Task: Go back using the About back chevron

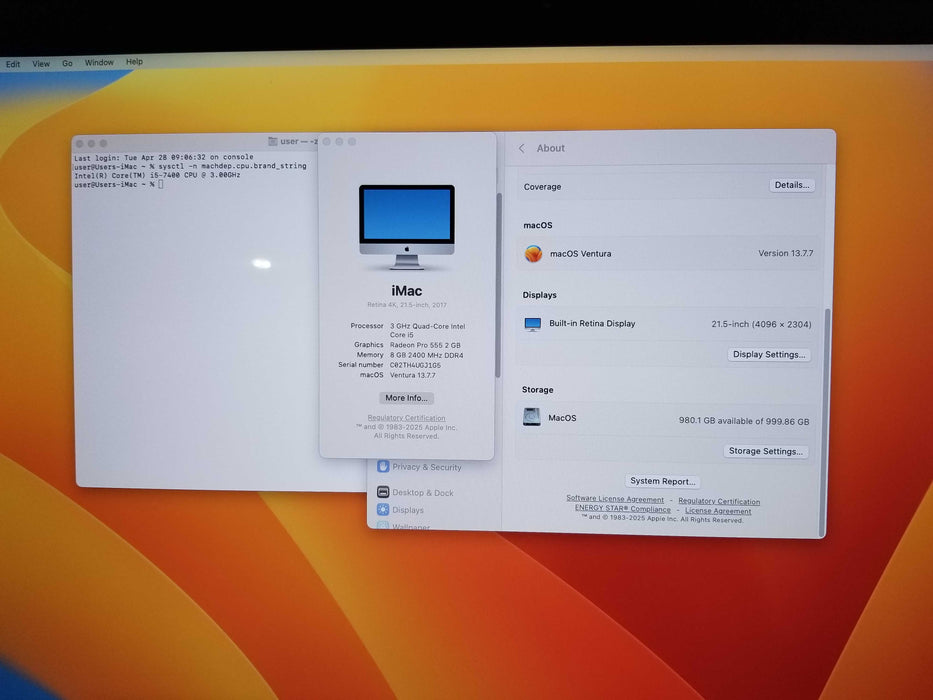Action: coord(522,149)
